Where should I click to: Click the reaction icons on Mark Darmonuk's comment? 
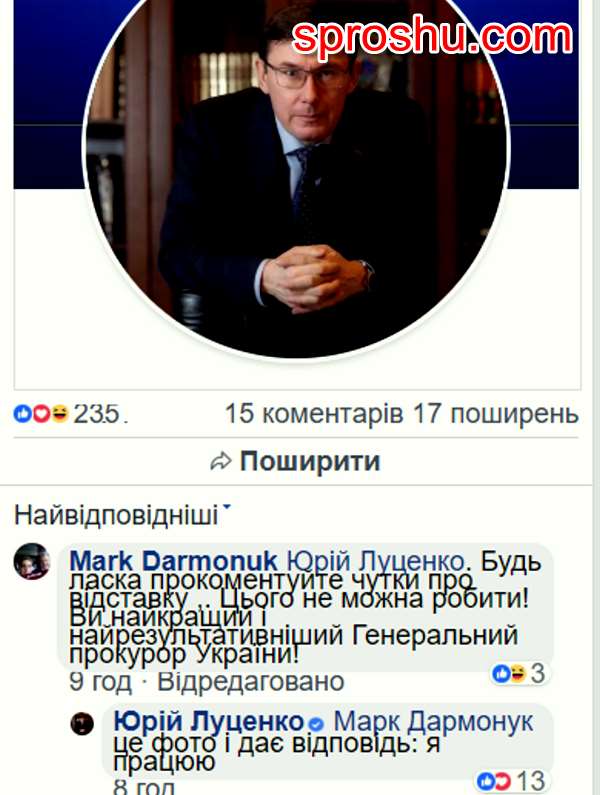[509, 673]
